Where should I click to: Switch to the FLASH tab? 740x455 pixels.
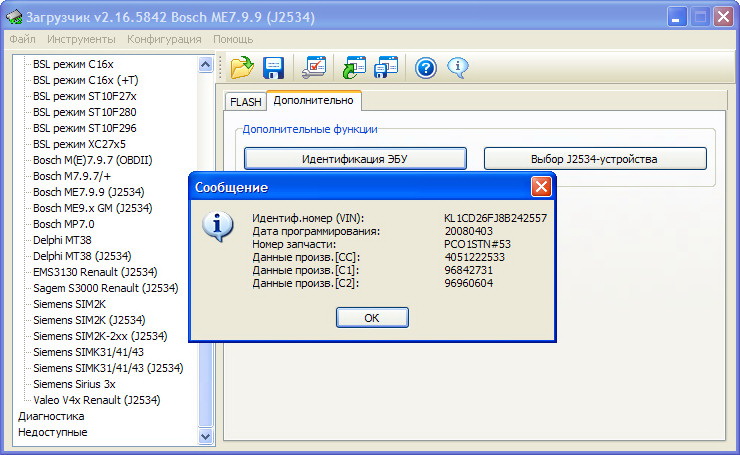click(x=245, y=102)
